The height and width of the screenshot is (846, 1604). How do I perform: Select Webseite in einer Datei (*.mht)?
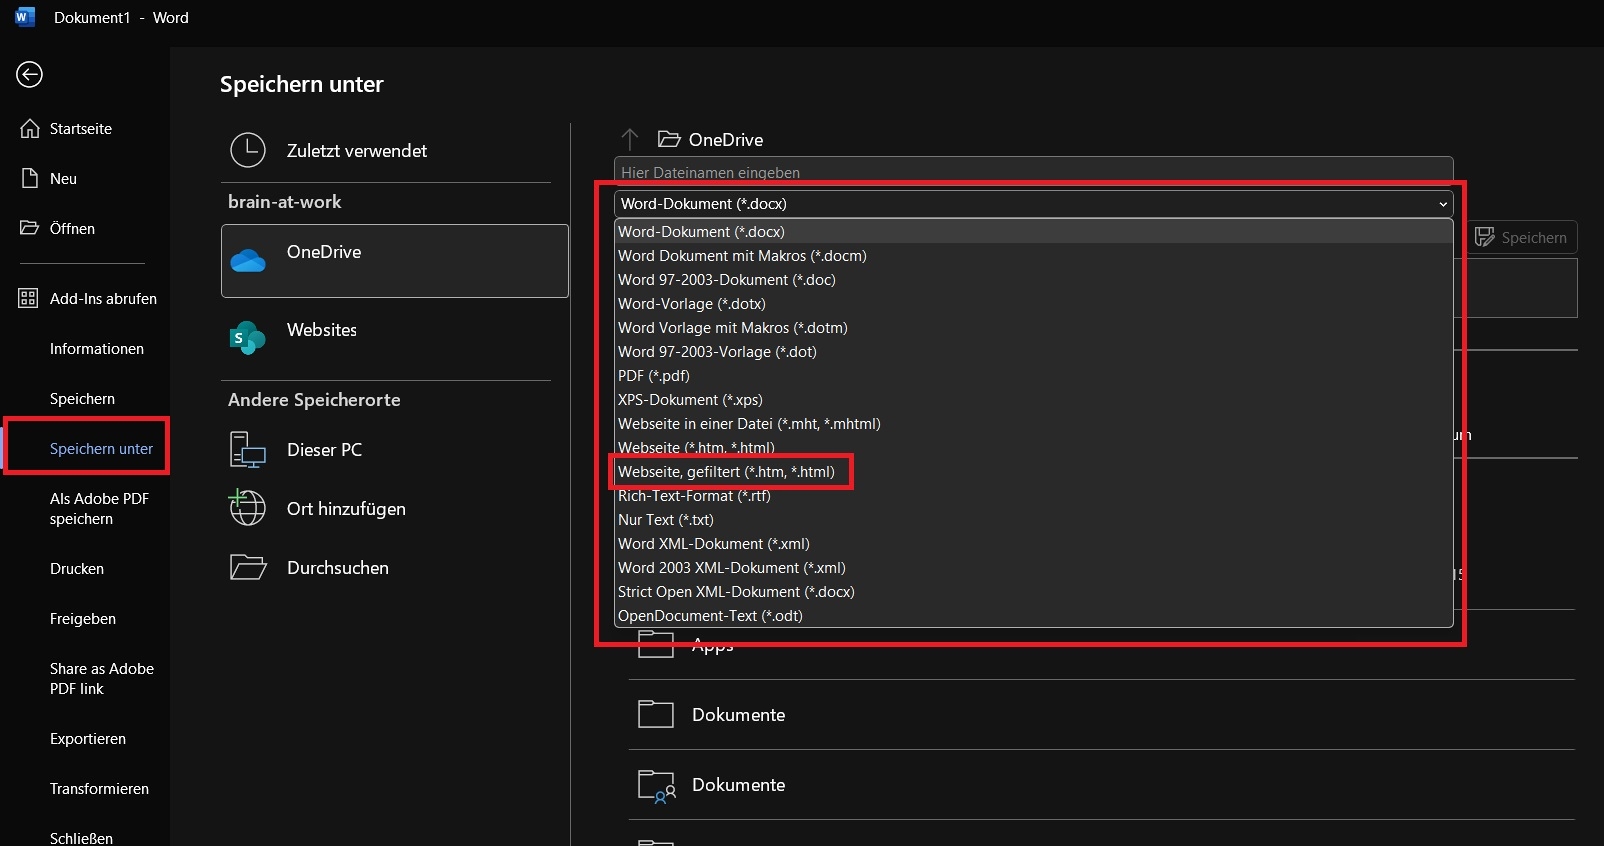tap(1033, 423)
